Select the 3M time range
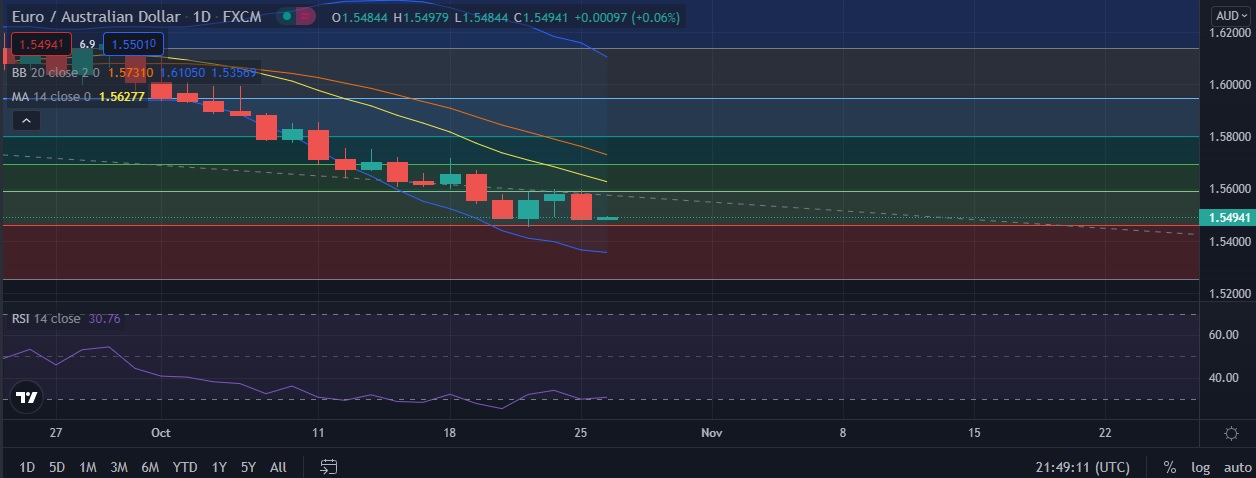The height and width of the screenshot is (478, 1256). pos(118,467)
